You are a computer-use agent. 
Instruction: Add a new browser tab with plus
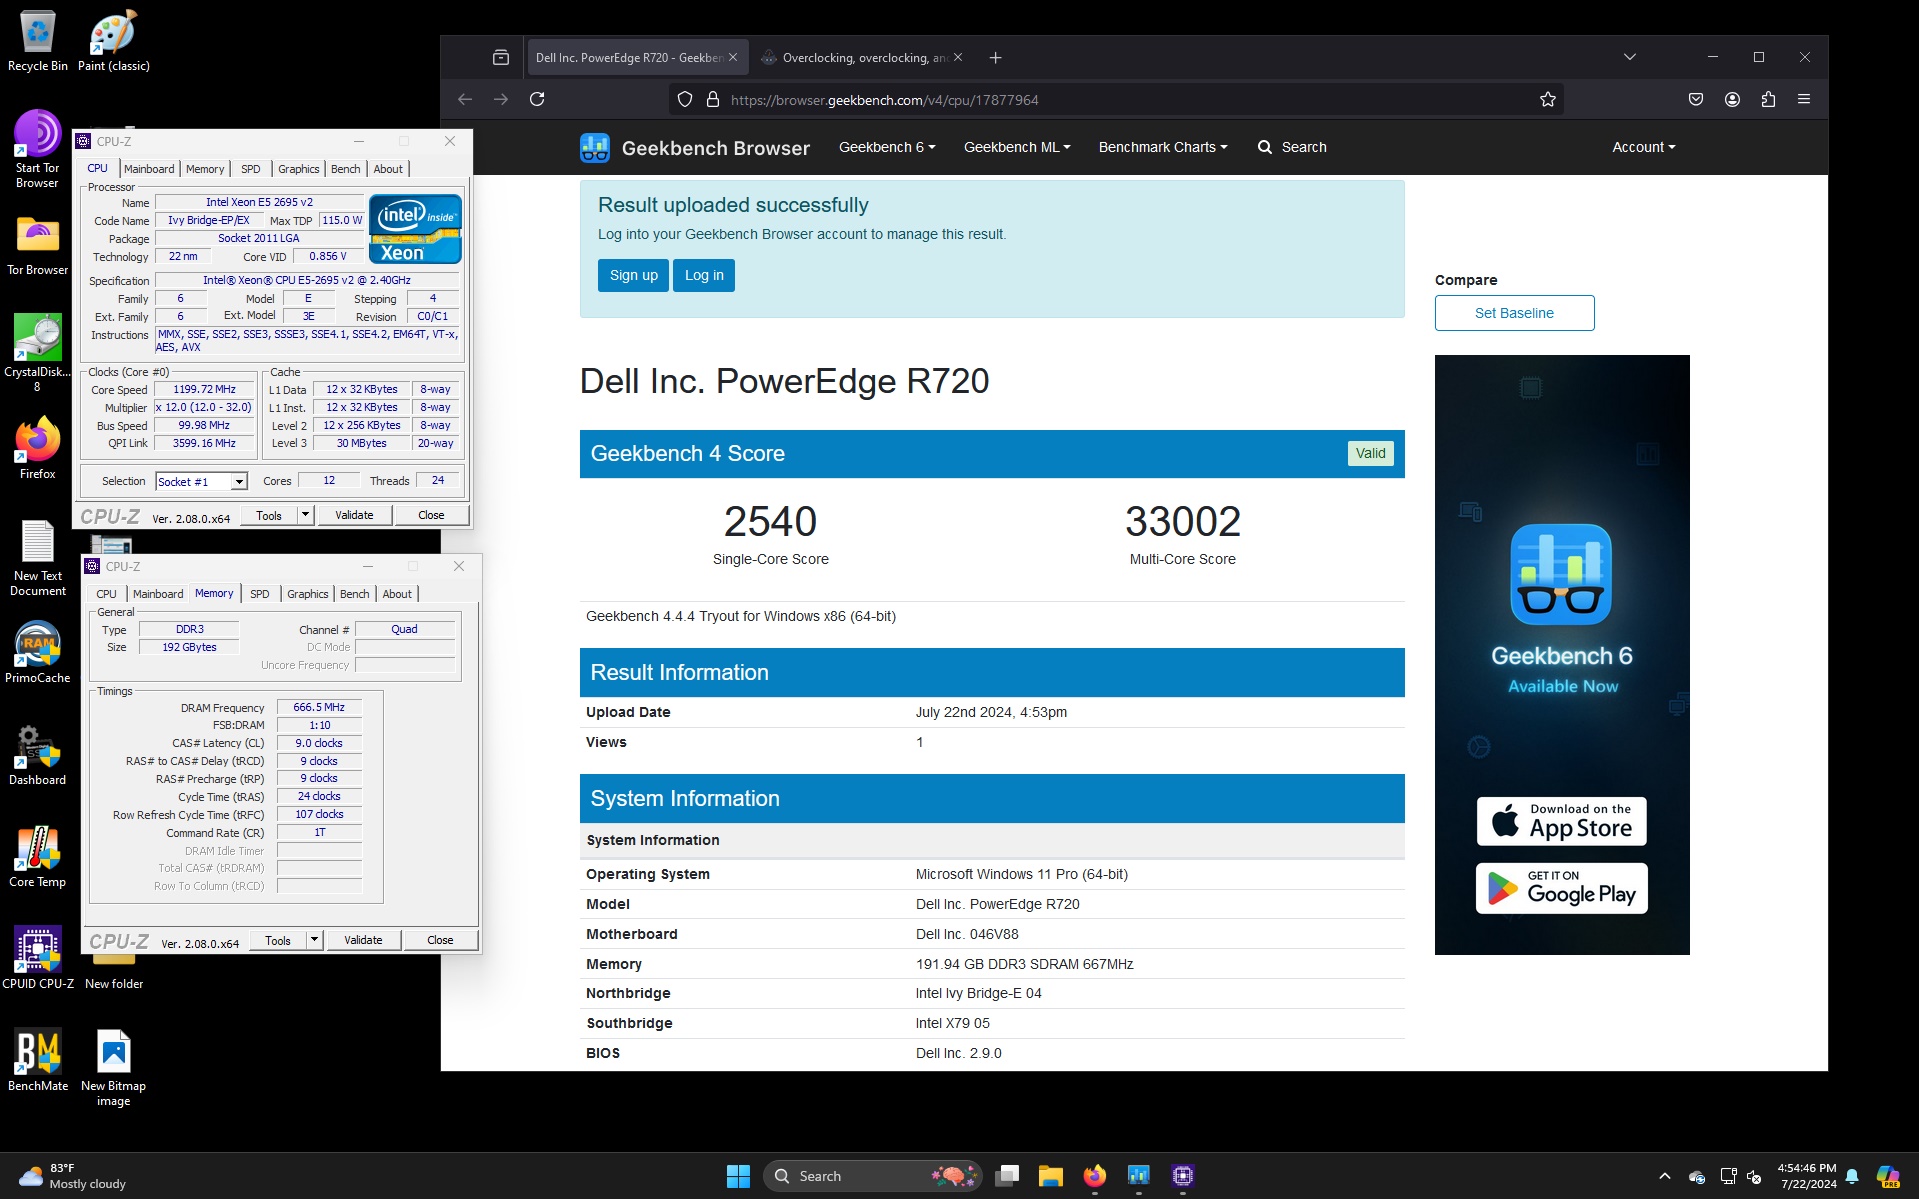point(995,57)
